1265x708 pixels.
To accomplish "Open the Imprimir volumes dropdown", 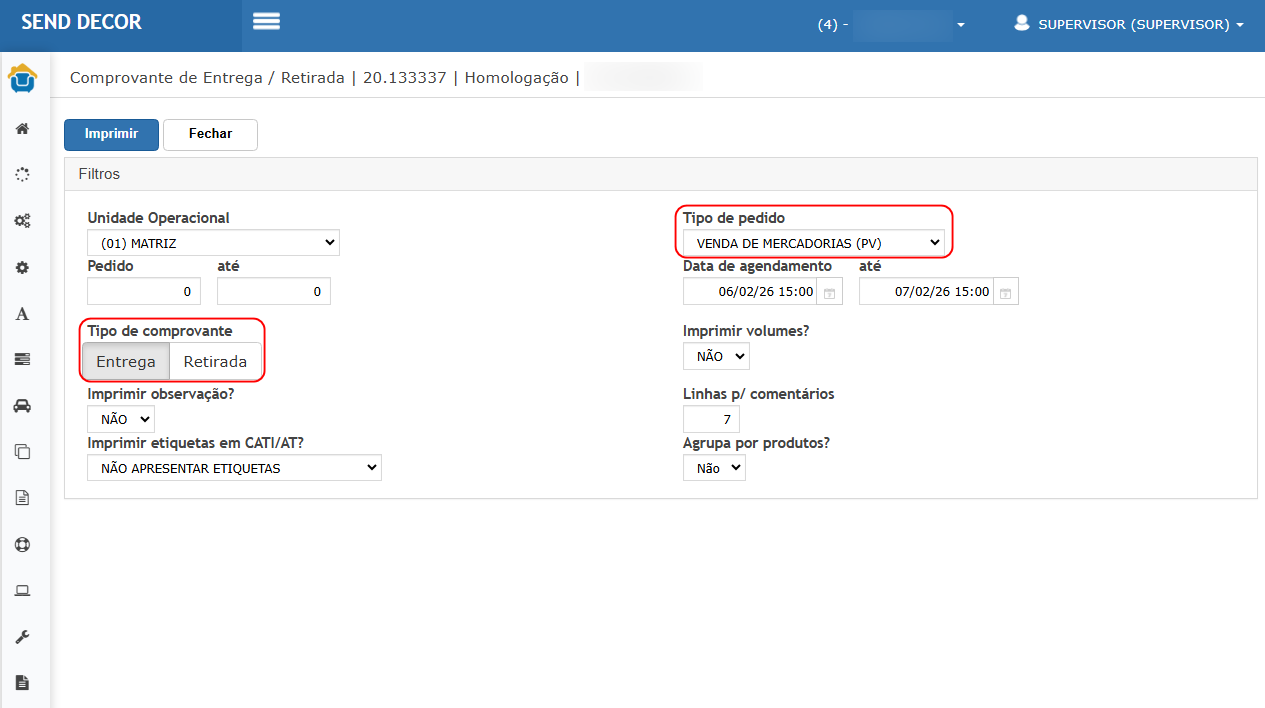I will tap(716, 356).
